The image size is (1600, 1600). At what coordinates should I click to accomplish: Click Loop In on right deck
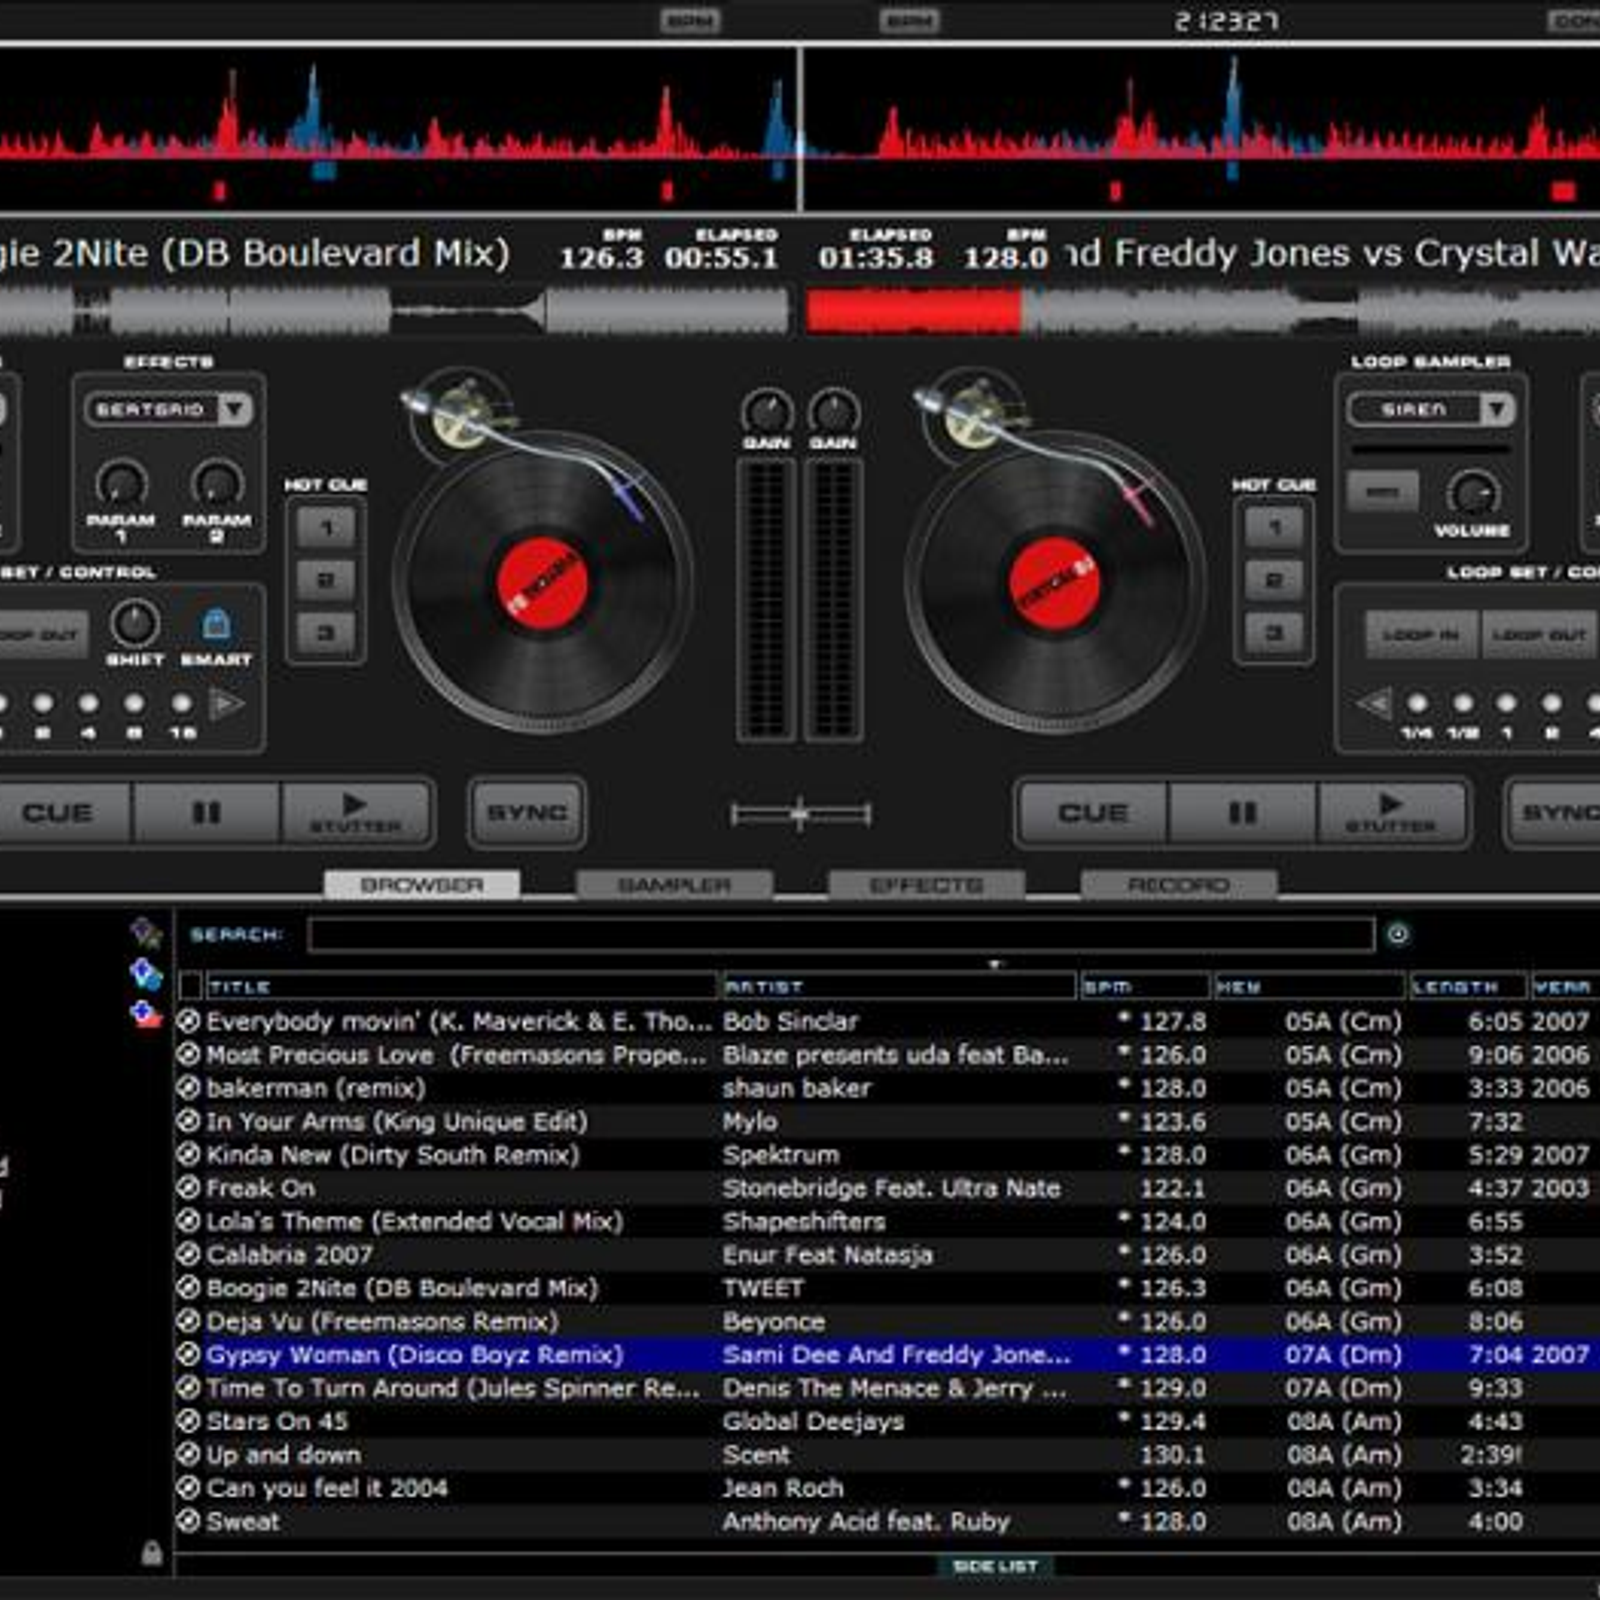click(1421, 635)
